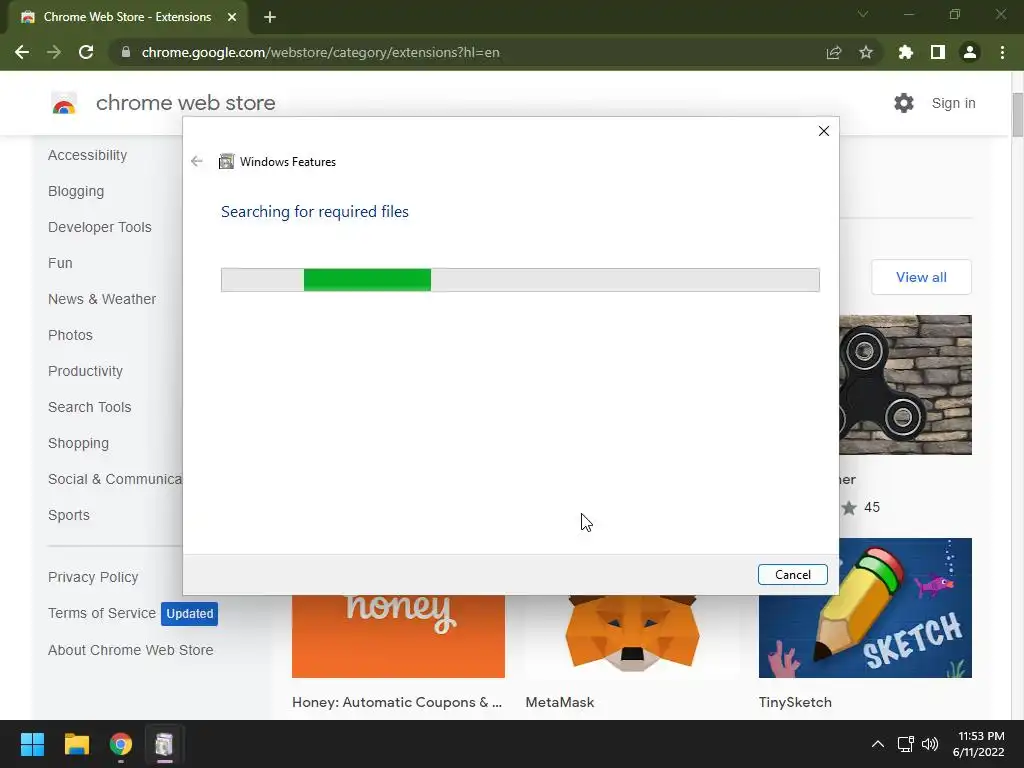Open the volume tray icon
The height and width of the screenshot is (768, 1024).
[x=929, y=744]
